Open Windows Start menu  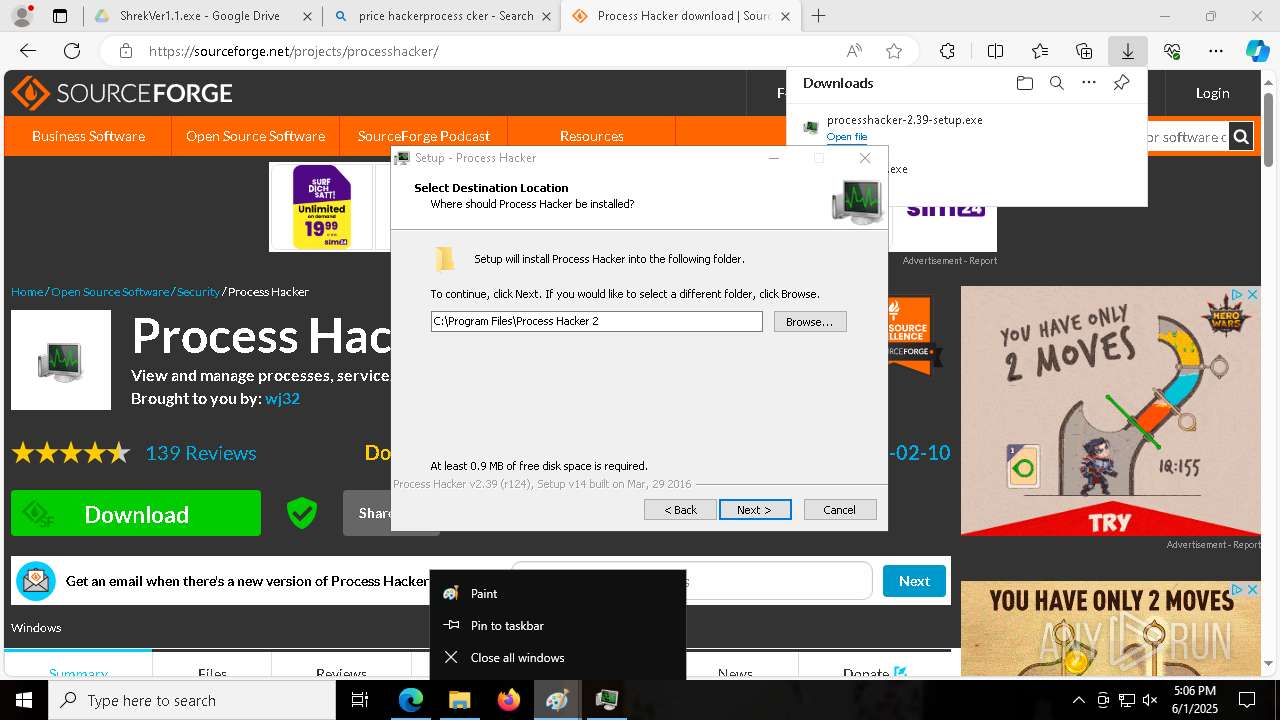pyautogui.click(x=24, y=700)
